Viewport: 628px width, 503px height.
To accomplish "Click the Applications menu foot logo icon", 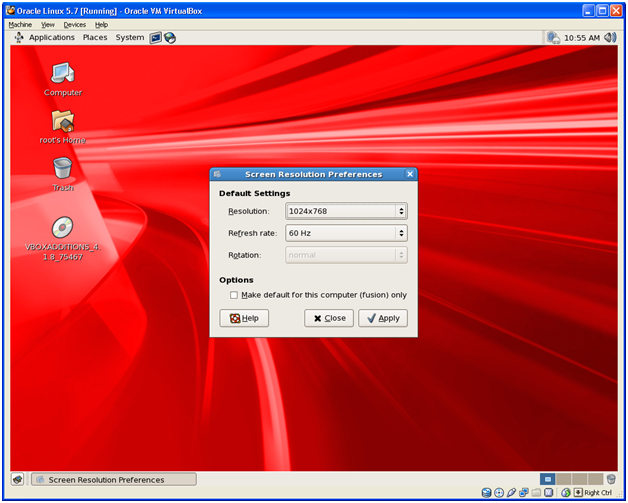I will click(x=19, y=38).
